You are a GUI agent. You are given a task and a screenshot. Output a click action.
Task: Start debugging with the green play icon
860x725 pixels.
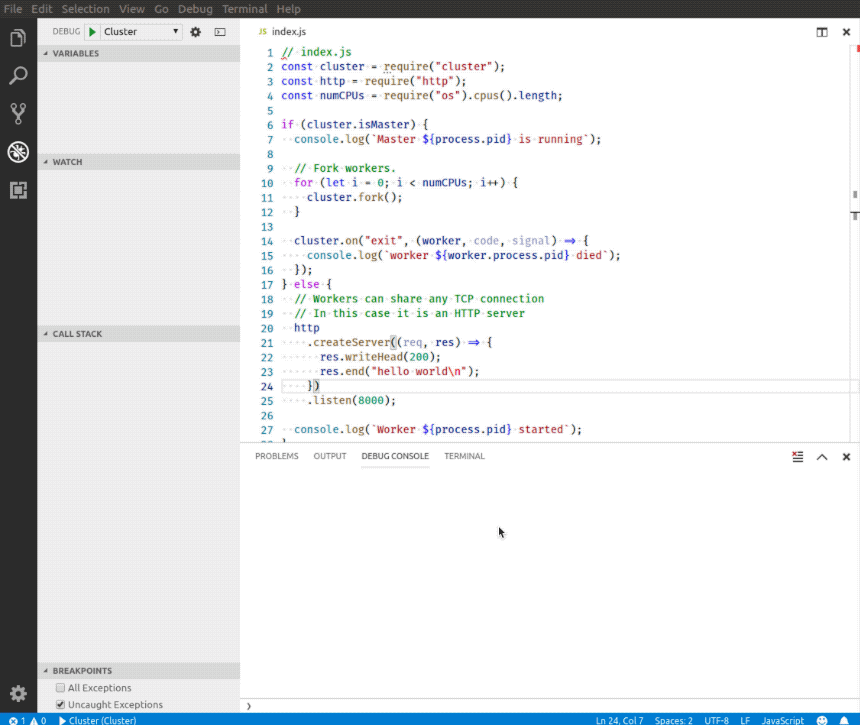[91, 31]
